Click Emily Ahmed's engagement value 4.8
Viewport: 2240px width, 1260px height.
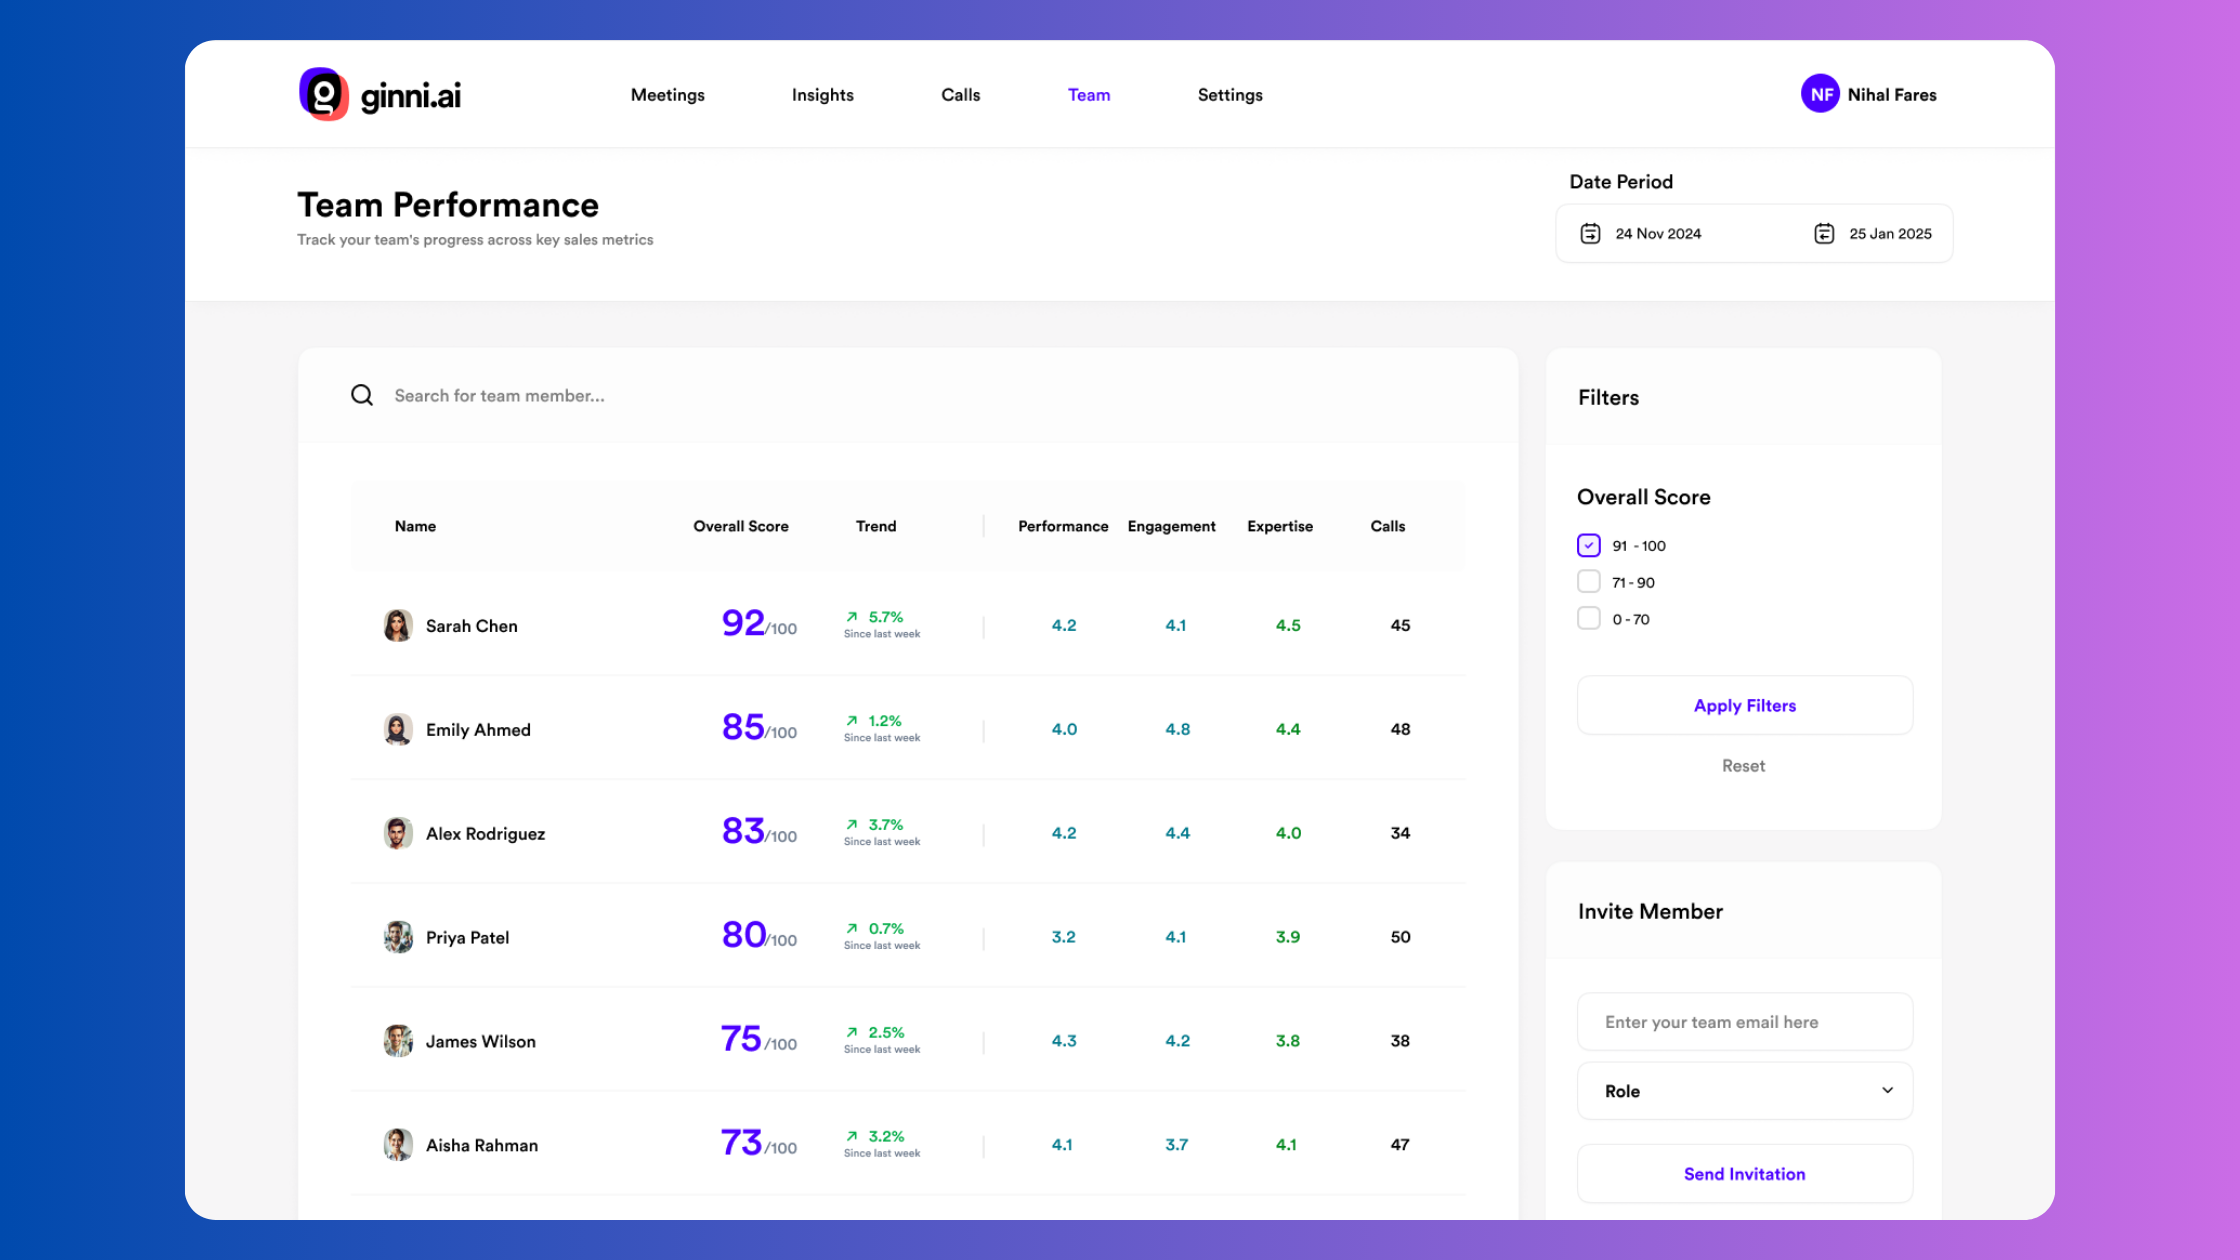click(1177, 730)
